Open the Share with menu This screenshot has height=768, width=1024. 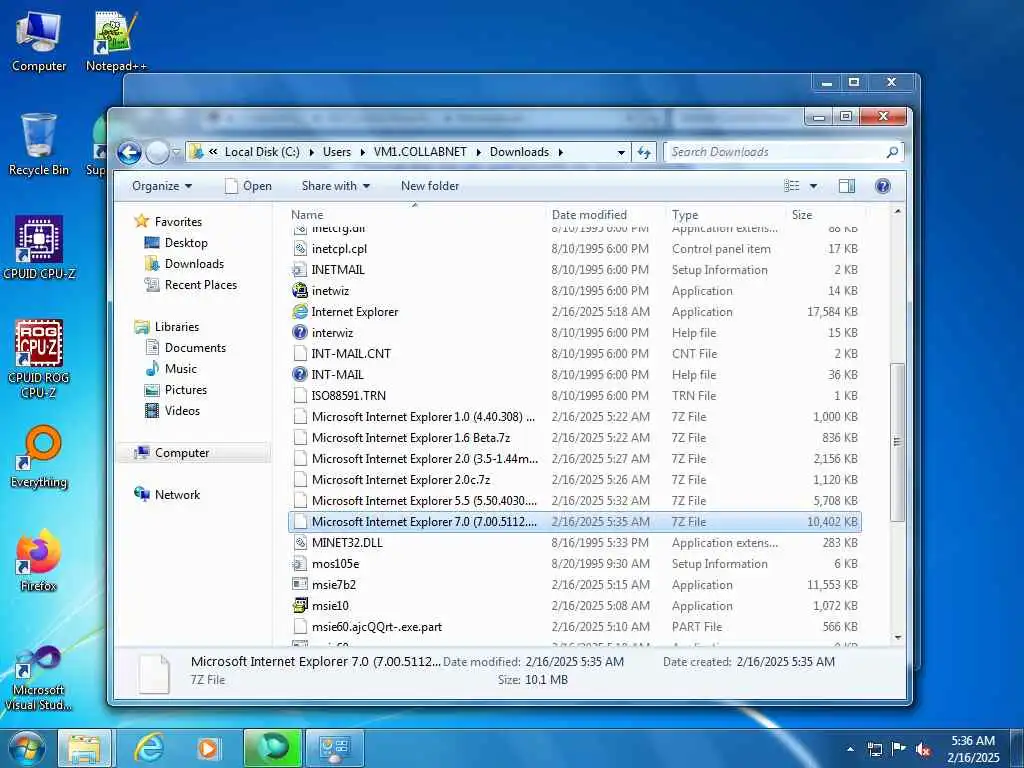click(x=336, y=186)
